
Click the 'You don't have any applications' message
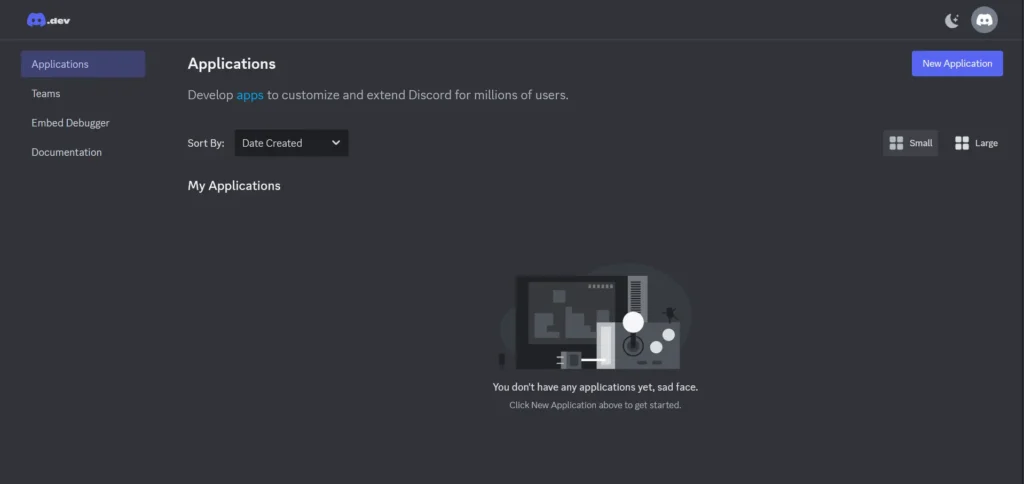pyautogui.click(x=595, y=387)
